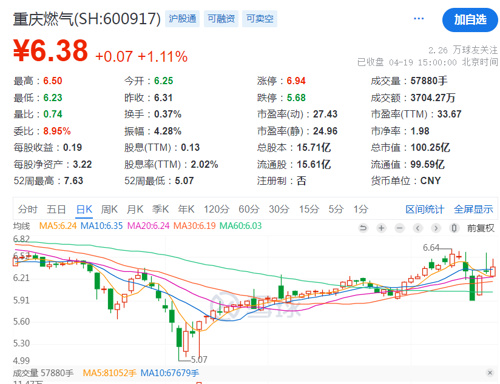The image size is (500, 384).
Task: Open the three-dot more options menu
Action: (419, 19)
